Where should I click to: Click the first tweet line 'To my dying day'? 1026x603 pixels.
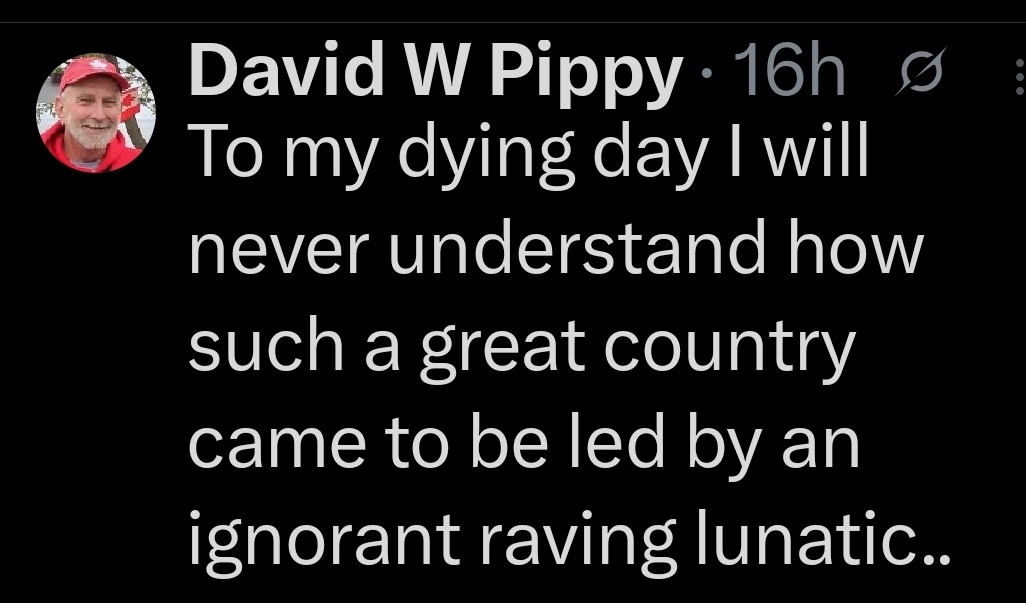529,156
